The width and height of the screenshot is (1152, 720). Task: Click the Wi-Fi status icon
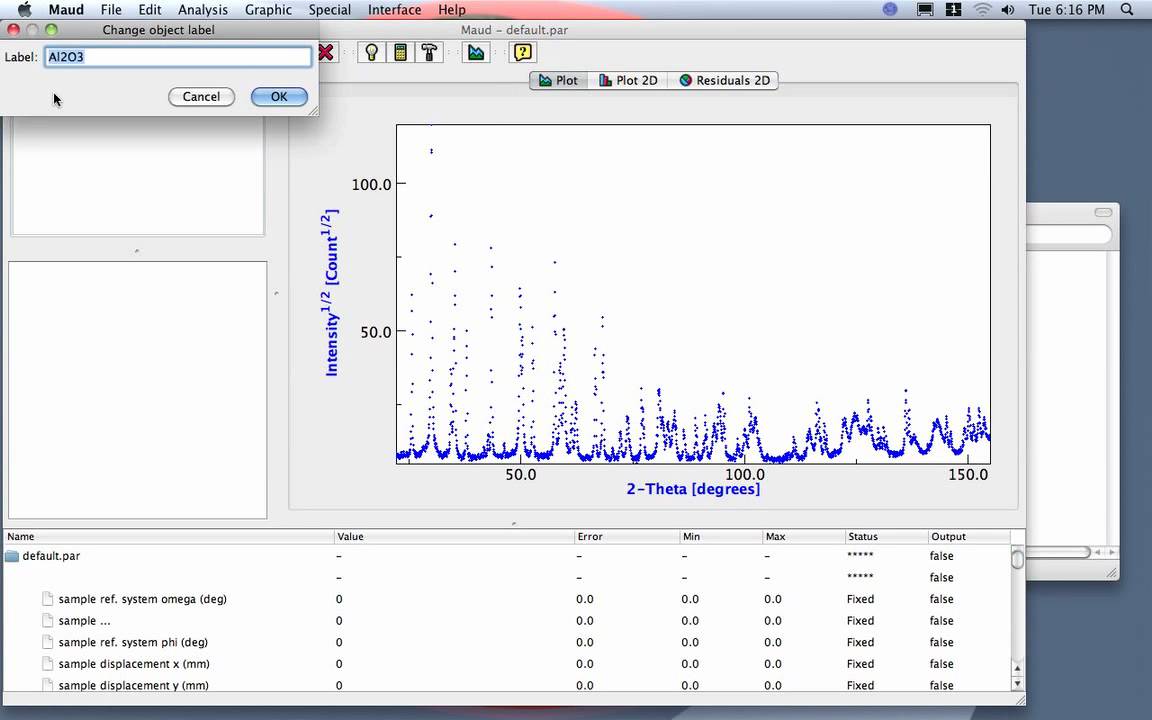[982, 10]
